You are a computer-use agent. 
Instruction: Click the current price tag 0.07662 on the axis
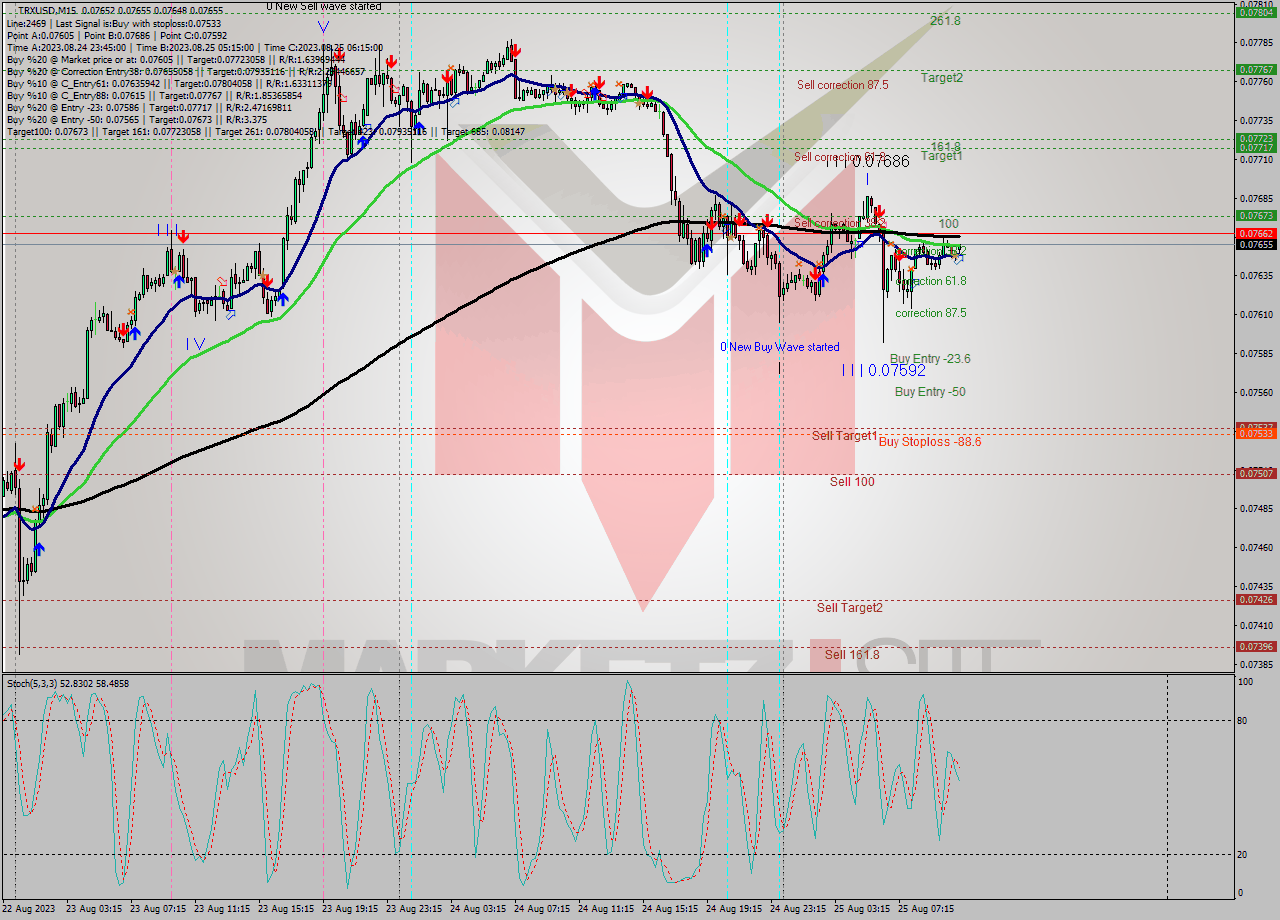point(1254,232)
